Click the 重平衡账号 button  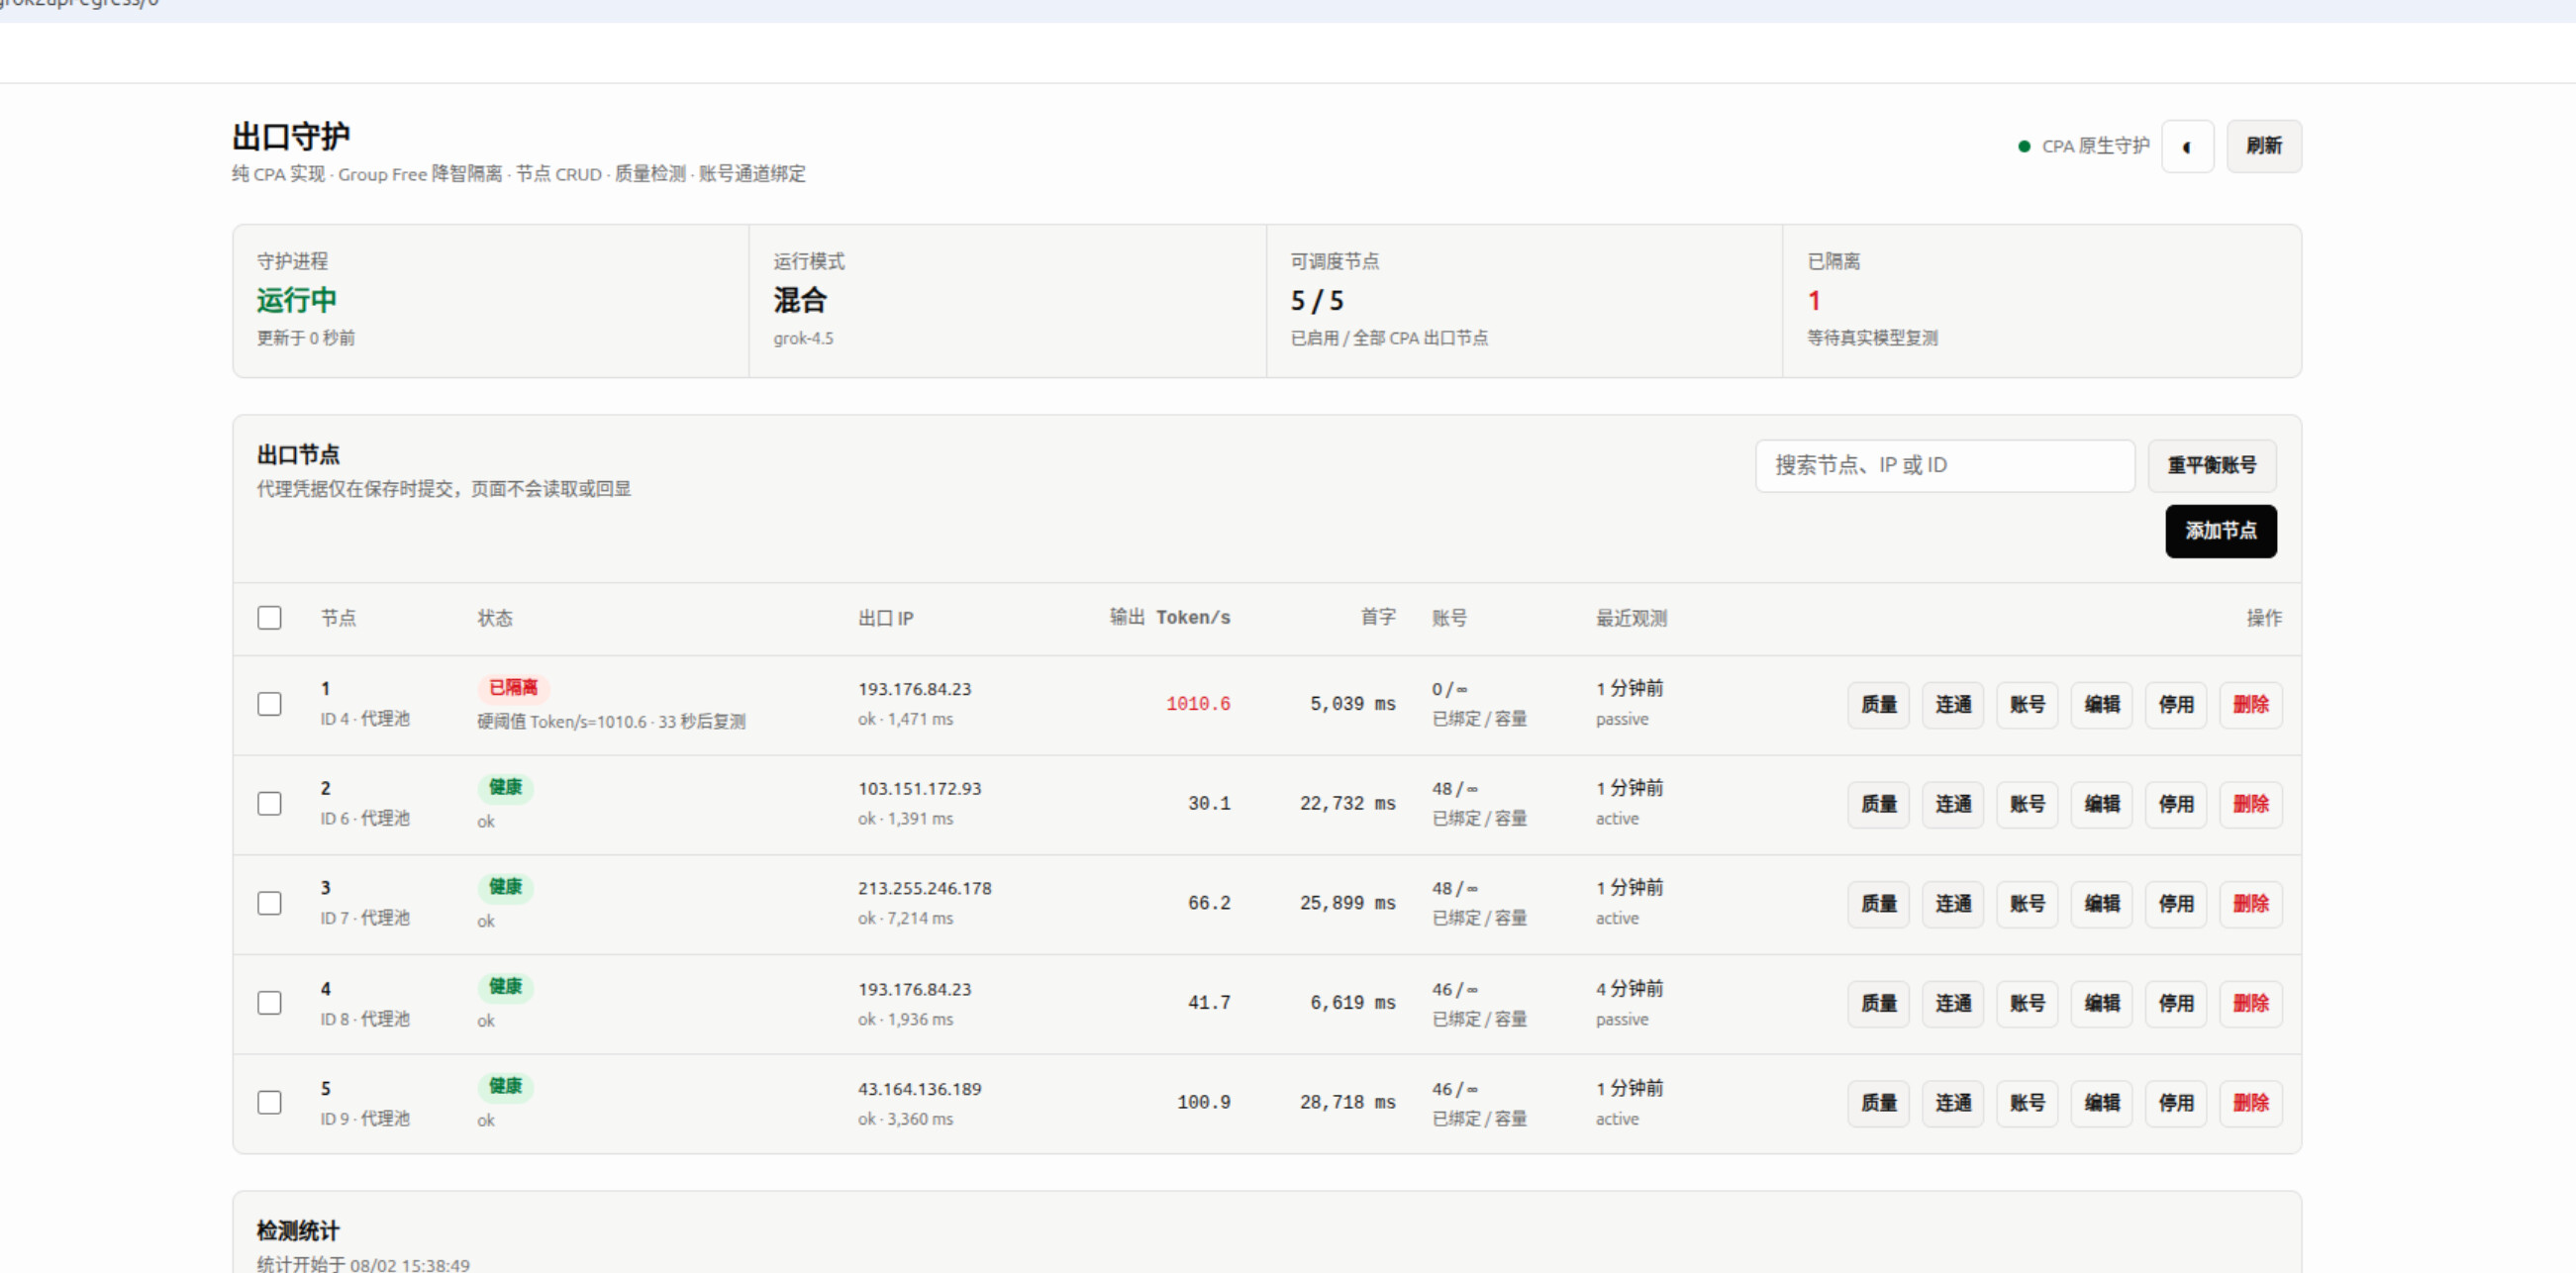(x=2212, y=465)
